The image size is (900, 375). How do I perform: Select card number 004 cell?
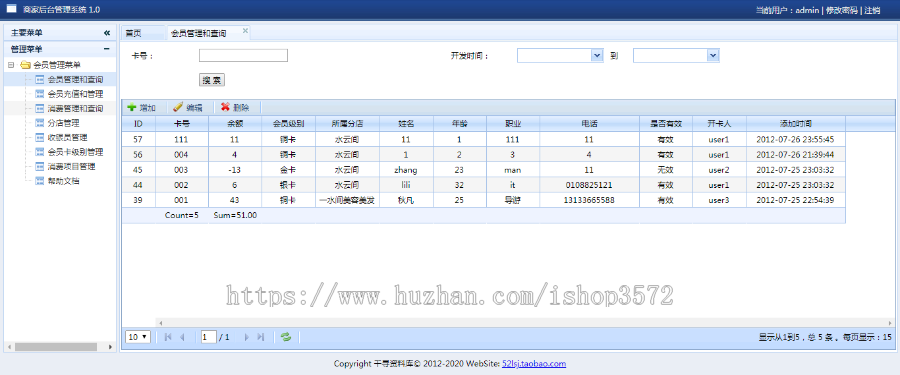[182, 155]
